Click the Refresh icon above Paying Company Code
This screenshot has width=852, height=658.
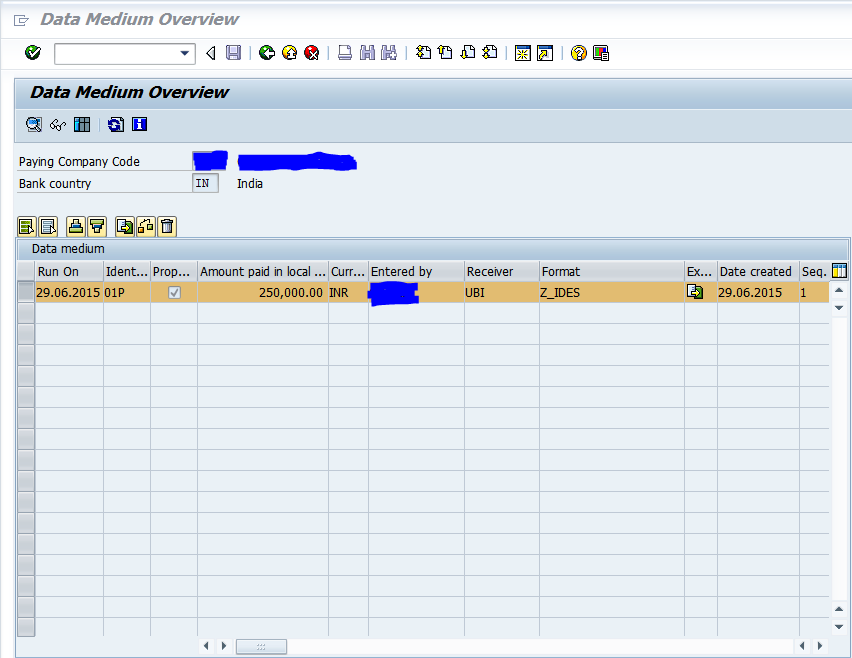115,124
